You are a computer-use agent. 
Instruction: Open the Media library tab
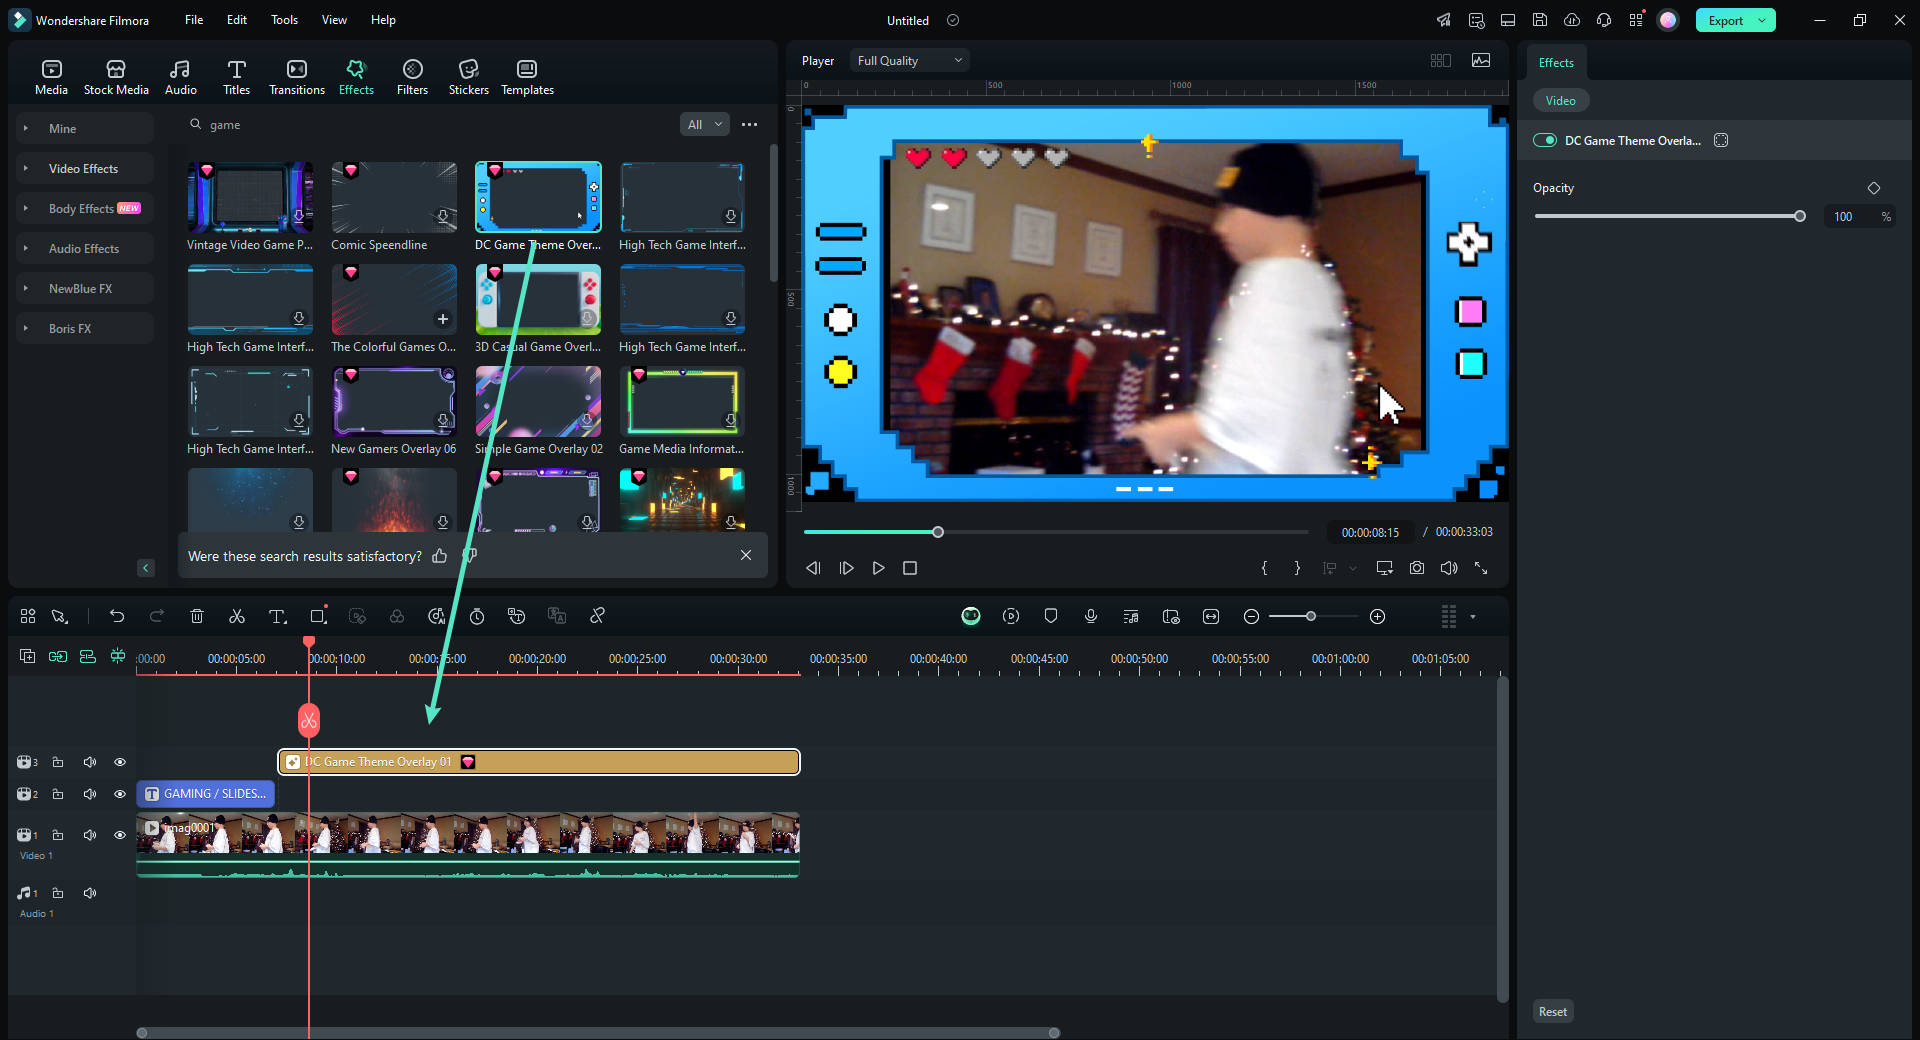tap(51, 77)
